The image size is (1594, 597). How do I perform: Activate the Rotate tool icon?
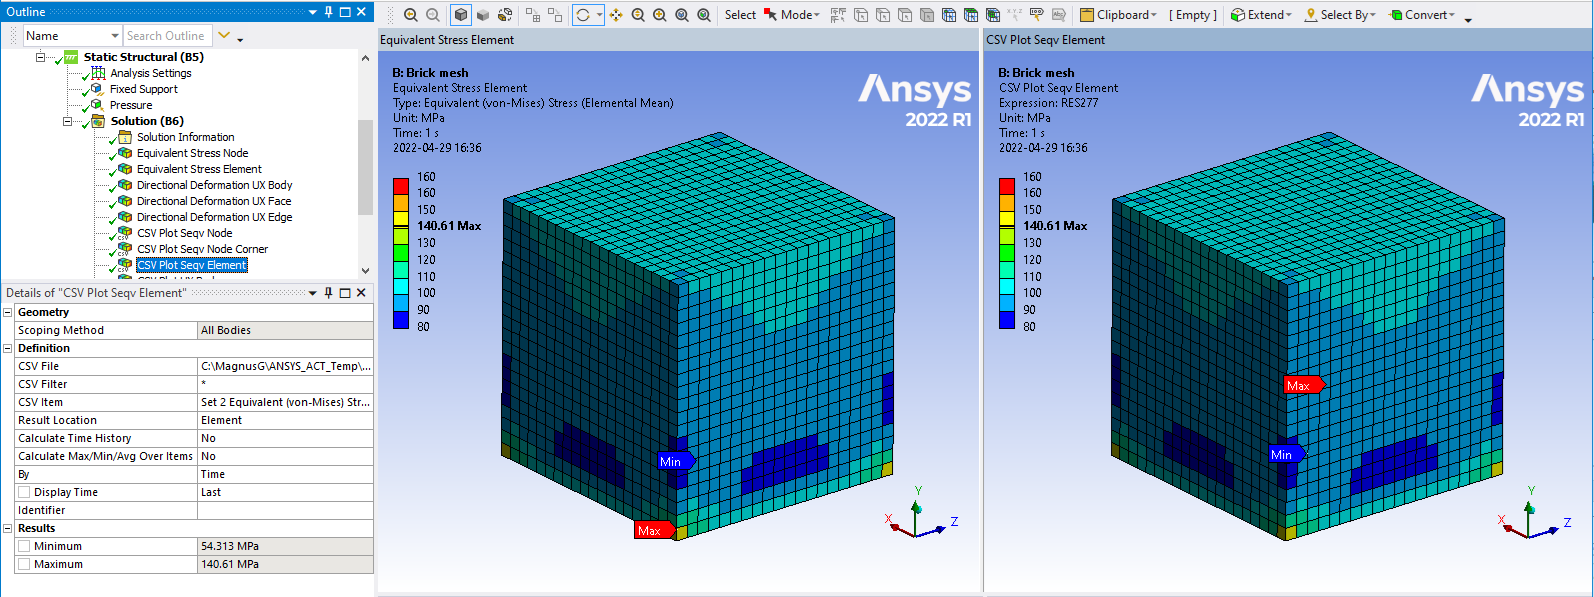tap(582, 15)
